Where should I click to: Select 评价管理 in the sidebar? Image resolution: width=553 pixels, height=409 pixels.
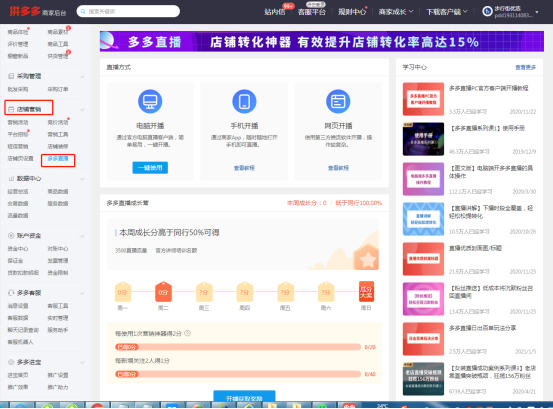[x=18, y=44]
